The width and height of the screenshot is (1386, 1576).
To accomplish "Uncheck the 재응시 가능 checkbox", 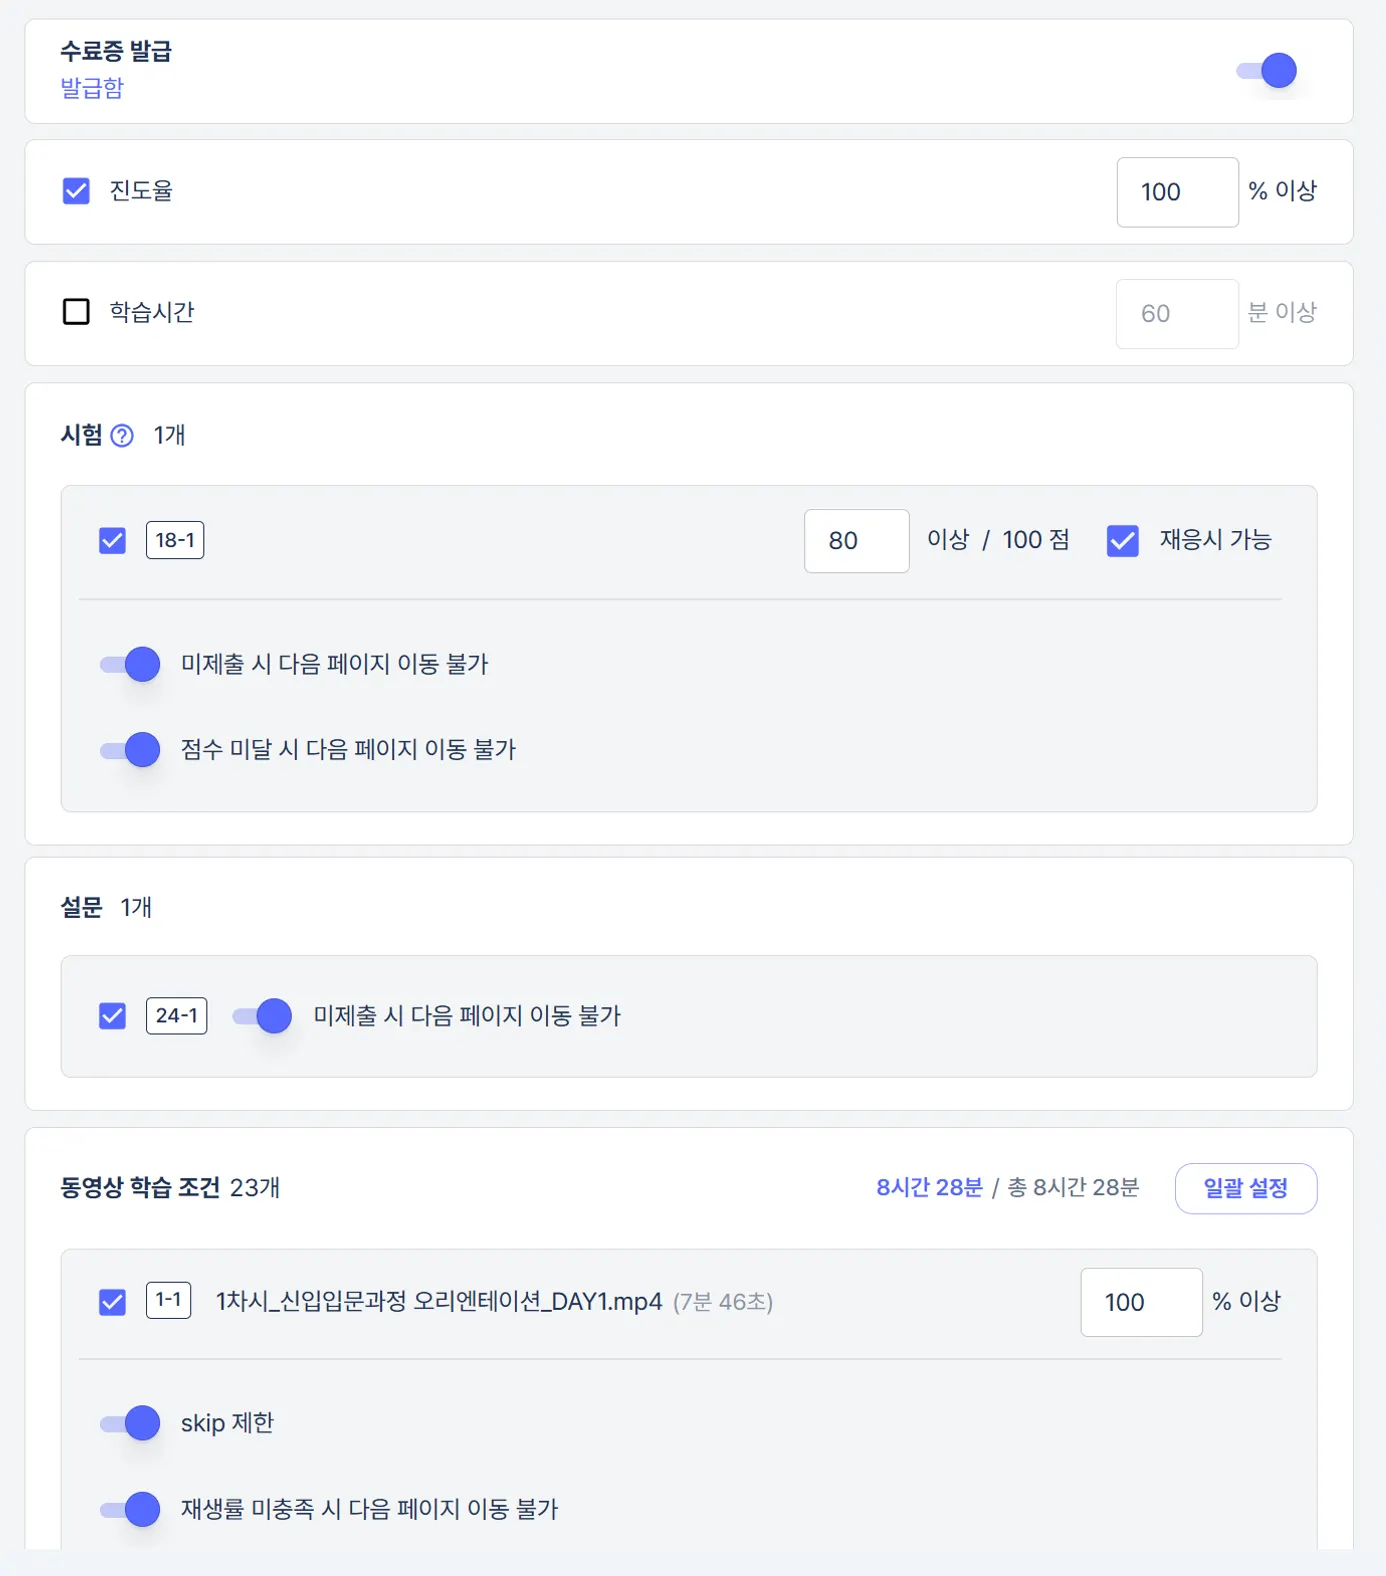I will [x=1122, y=541].
